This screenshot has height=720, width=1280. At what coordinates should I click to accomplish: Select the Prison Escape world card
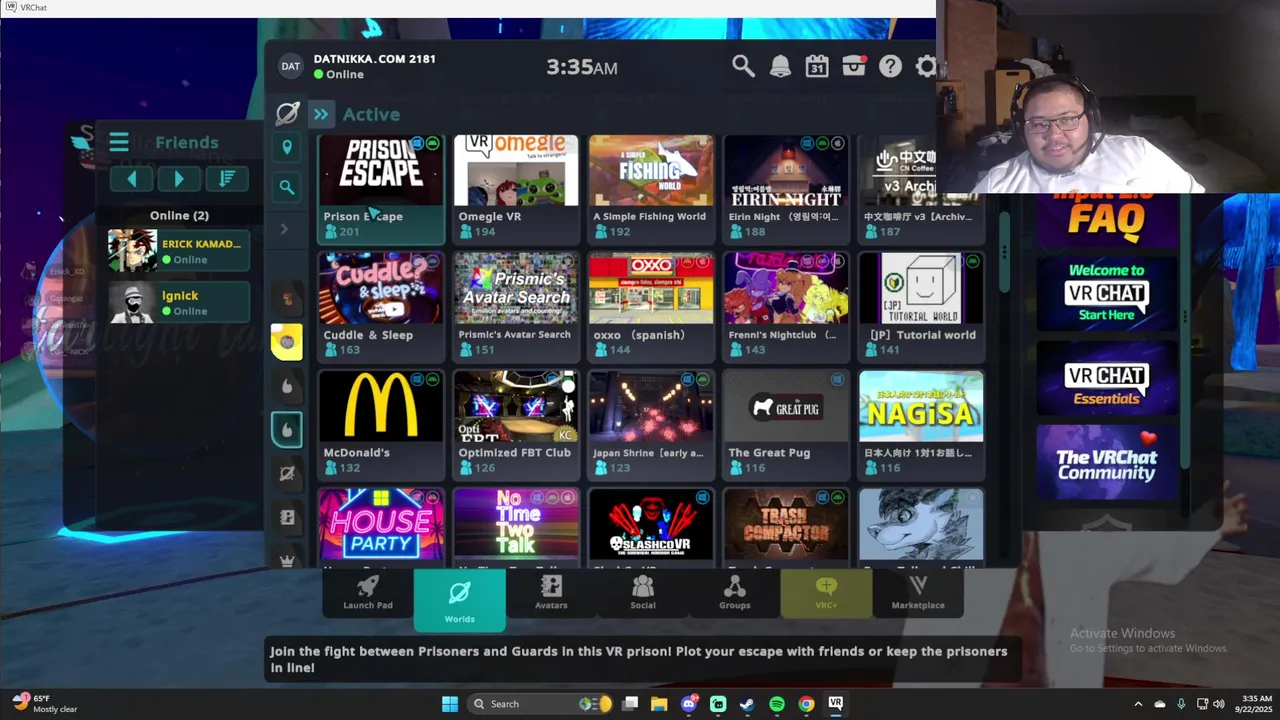(x=381, y=189)
